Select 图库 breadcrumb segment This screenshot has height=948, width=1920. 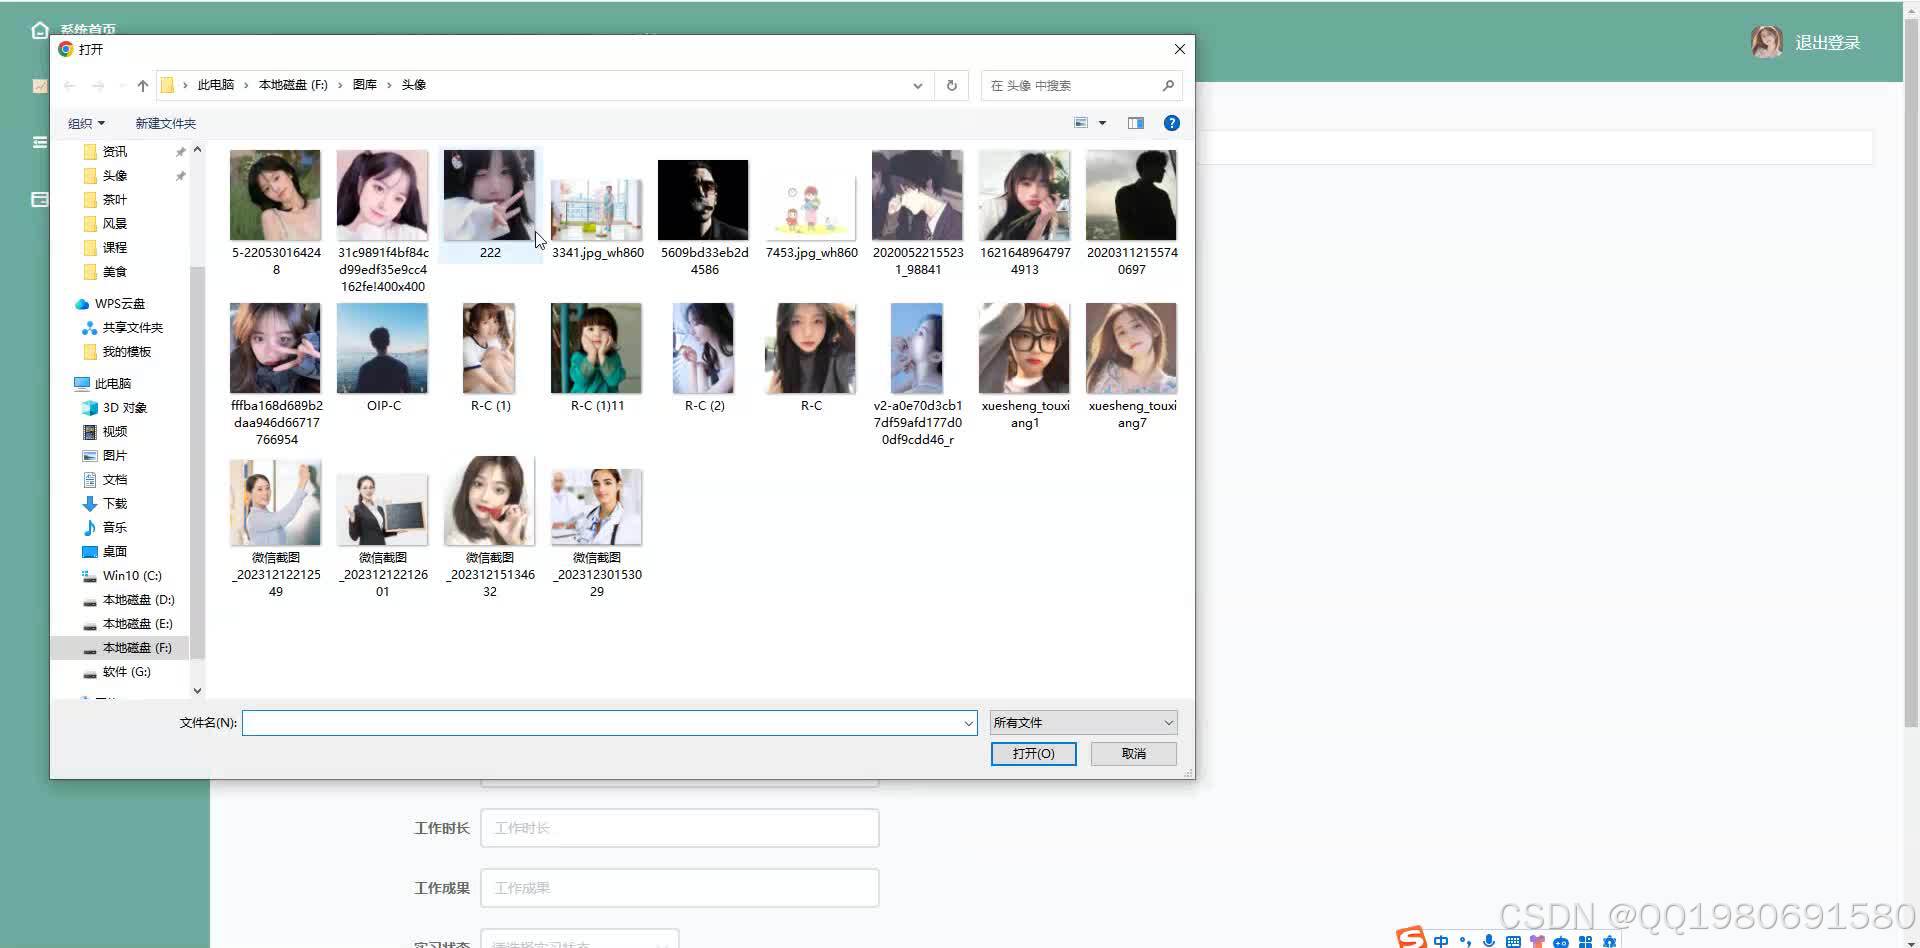(365, 85)
